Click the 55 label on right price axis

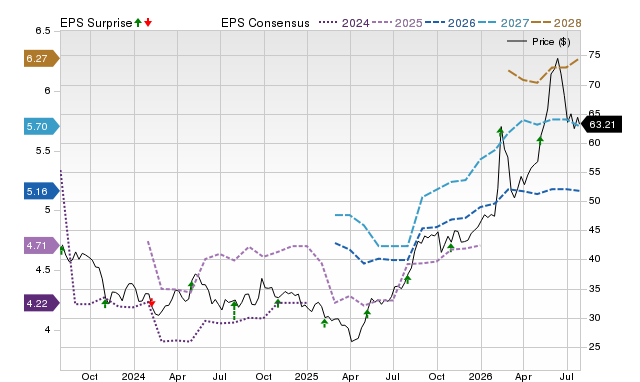tap(594, 172)
